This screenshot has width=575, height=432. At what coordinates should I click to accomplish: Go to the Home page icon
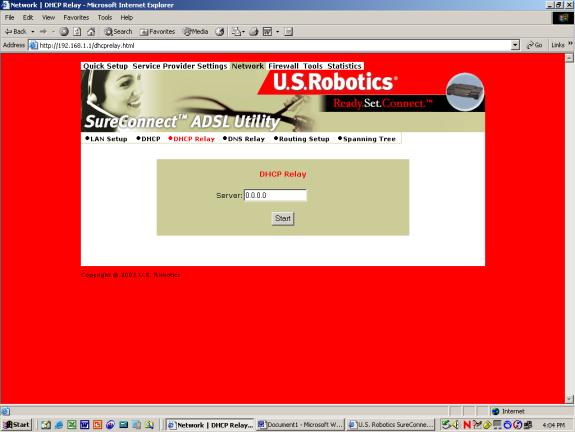coord(91,32)
